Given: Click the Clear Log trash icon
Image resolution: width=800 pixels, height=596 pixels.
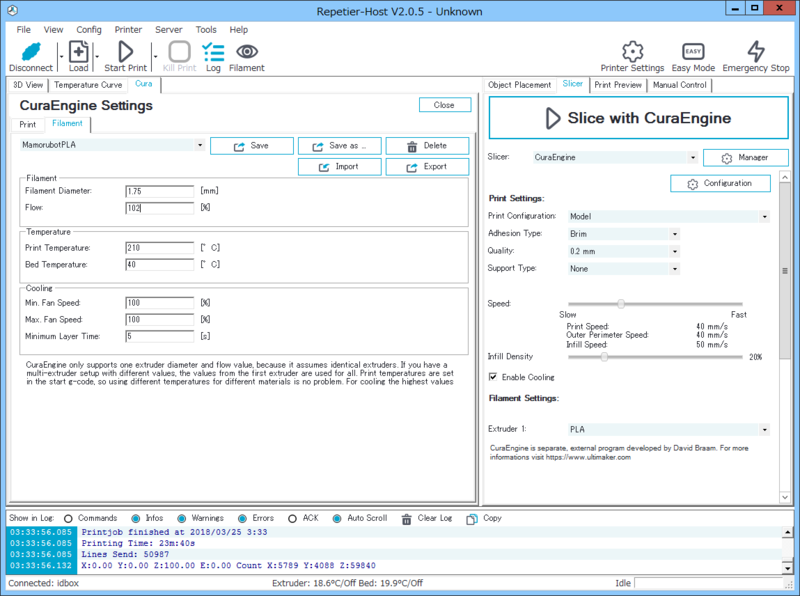Looking at the screenshot, I should point(407,519).
